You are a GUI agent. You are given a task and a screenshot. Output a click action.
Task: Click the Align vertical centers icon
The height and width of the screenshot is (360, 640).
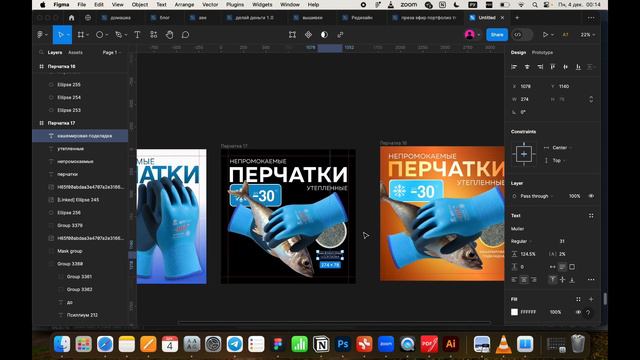565,67
